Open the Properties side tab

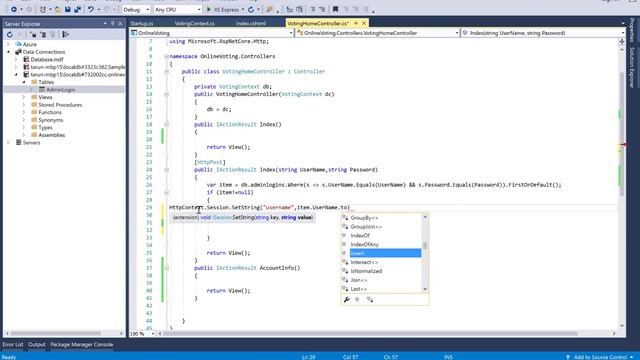pos(632,29)
